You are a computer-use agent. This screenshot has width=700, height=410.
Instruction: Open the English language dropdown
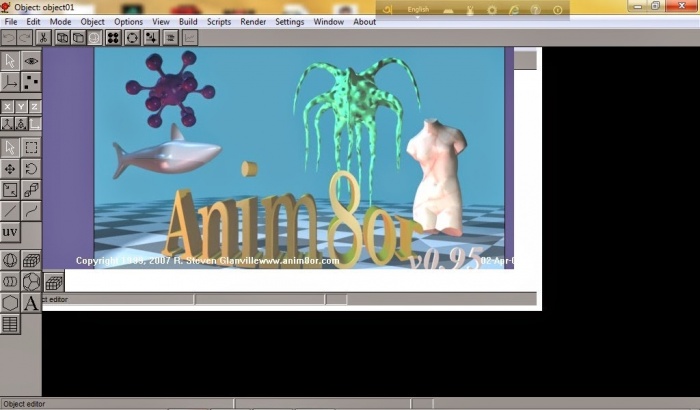tap(418, 10)
